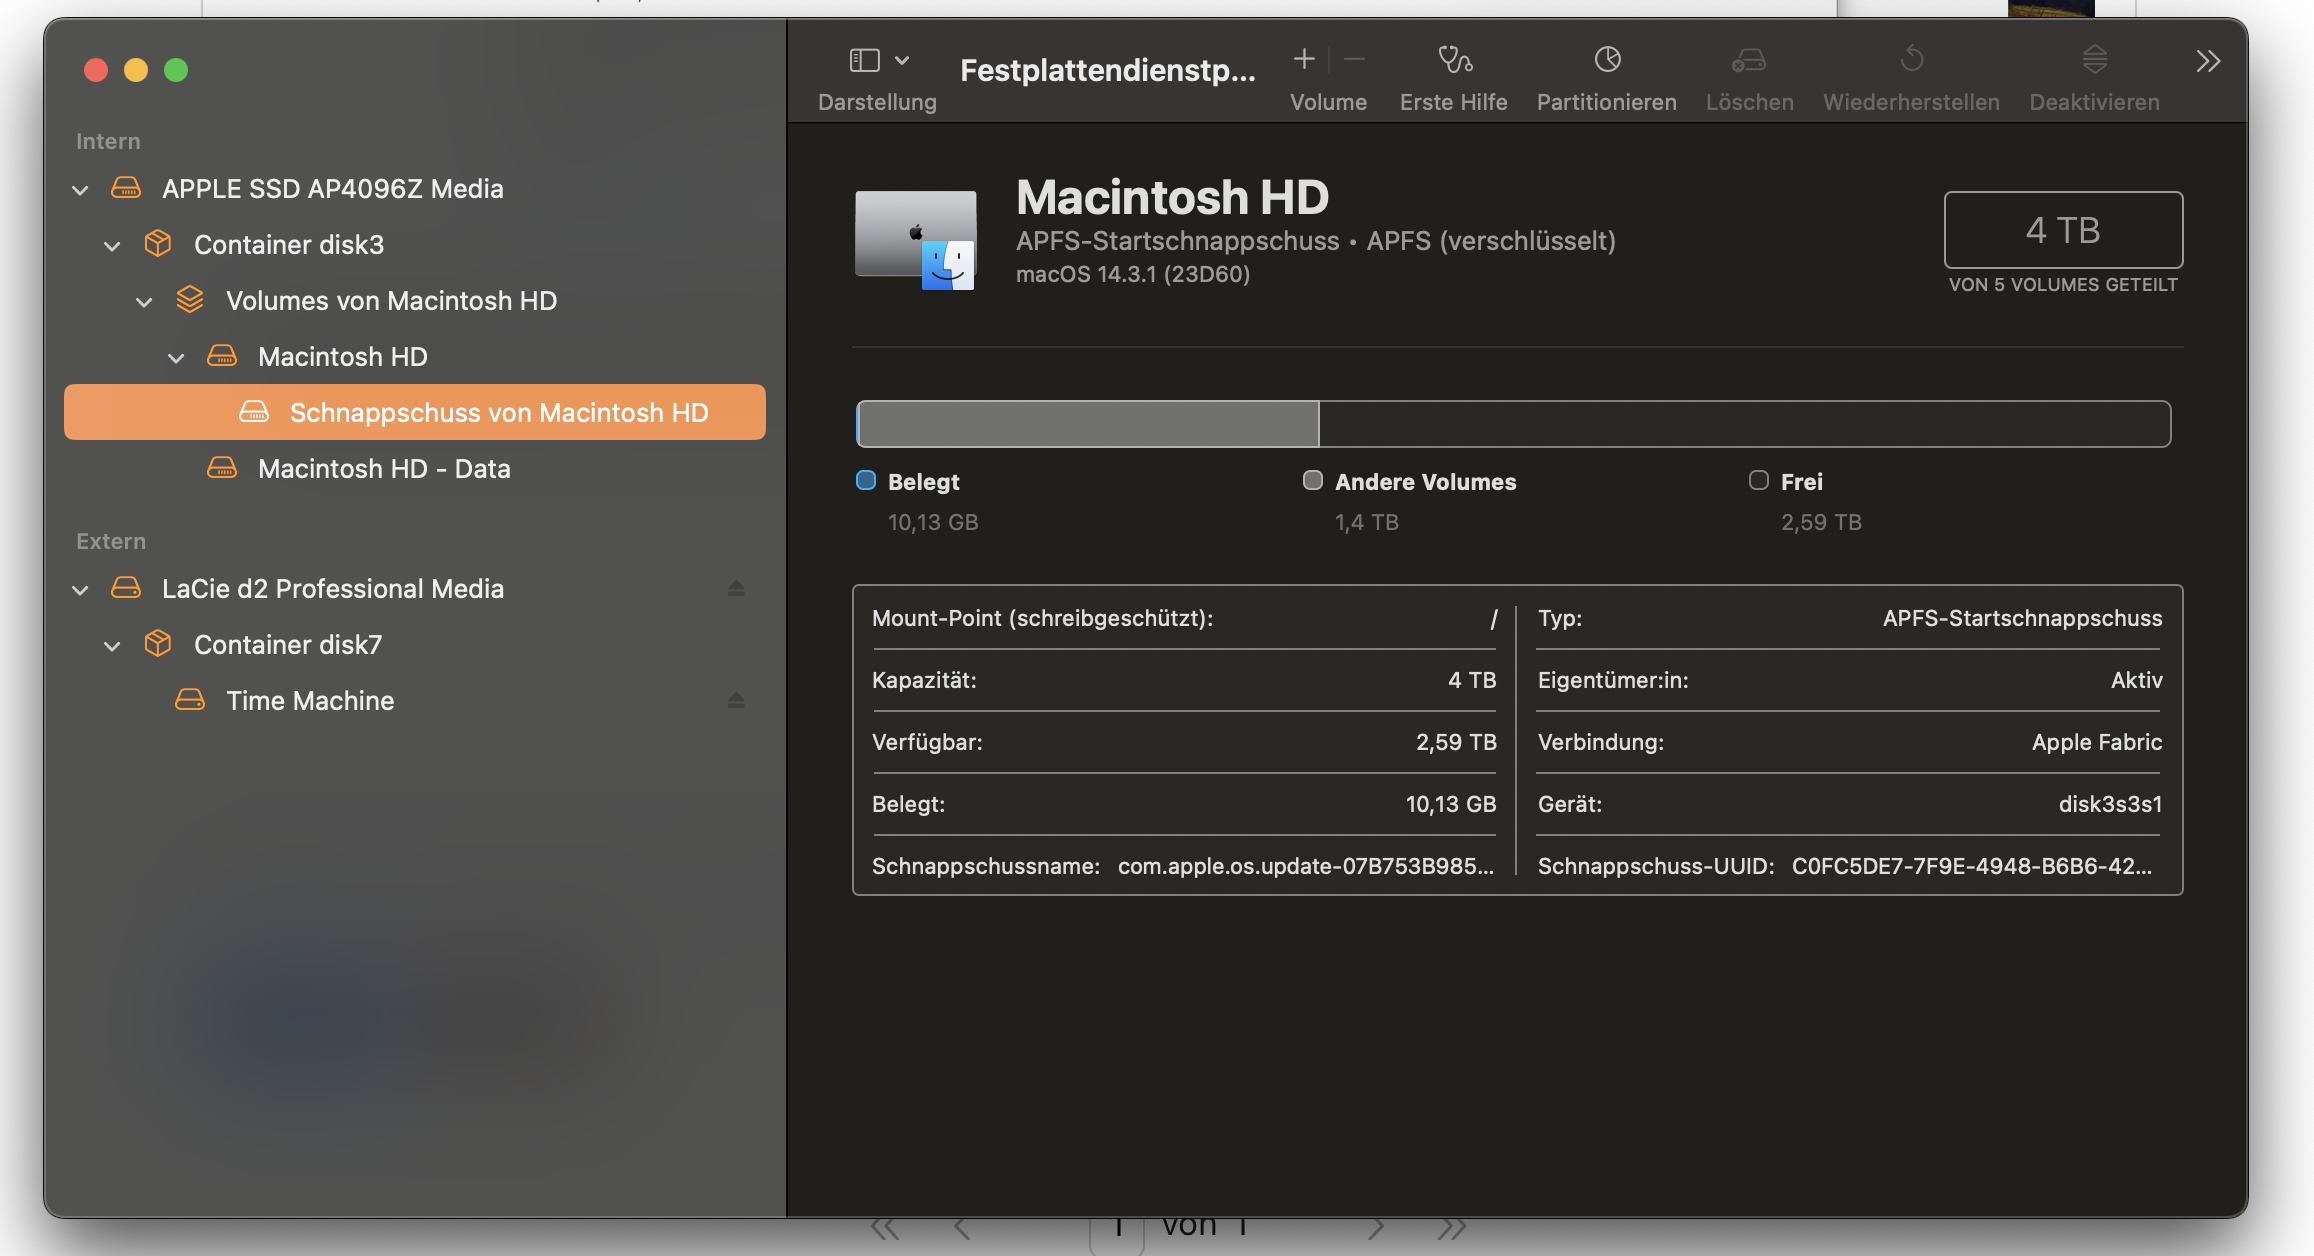Click the Erste Hilfe stethoscope icon
This screenshot has height=1256, width=2314.
coord(1454,61)
